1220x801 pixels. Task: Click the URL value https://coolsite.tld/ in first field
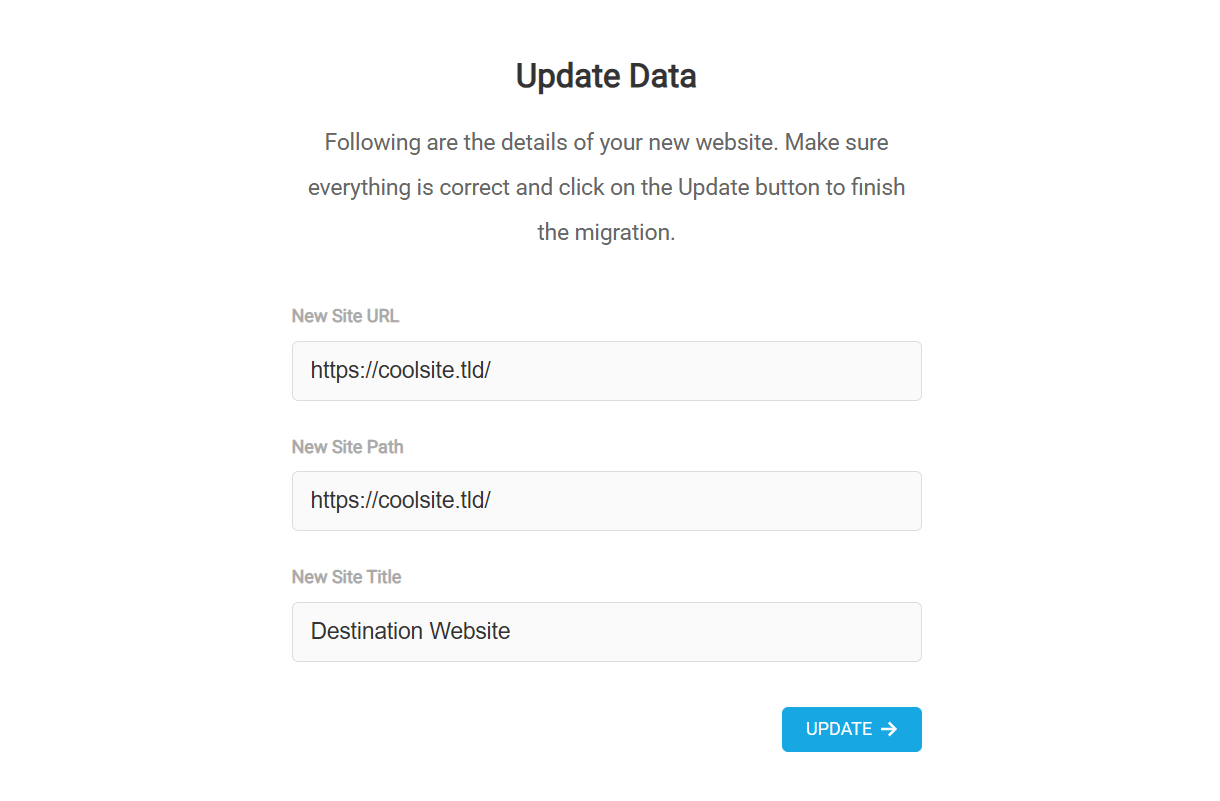[400, 370]
